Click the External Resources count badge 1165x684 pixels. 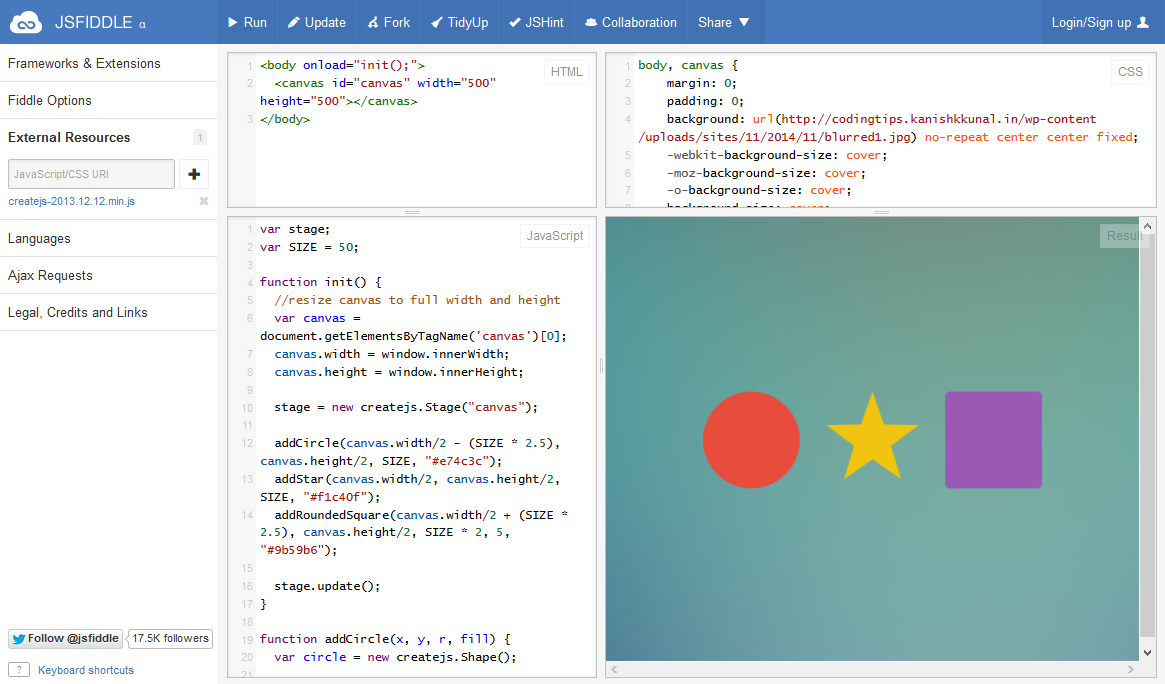[x=200, y=137]
